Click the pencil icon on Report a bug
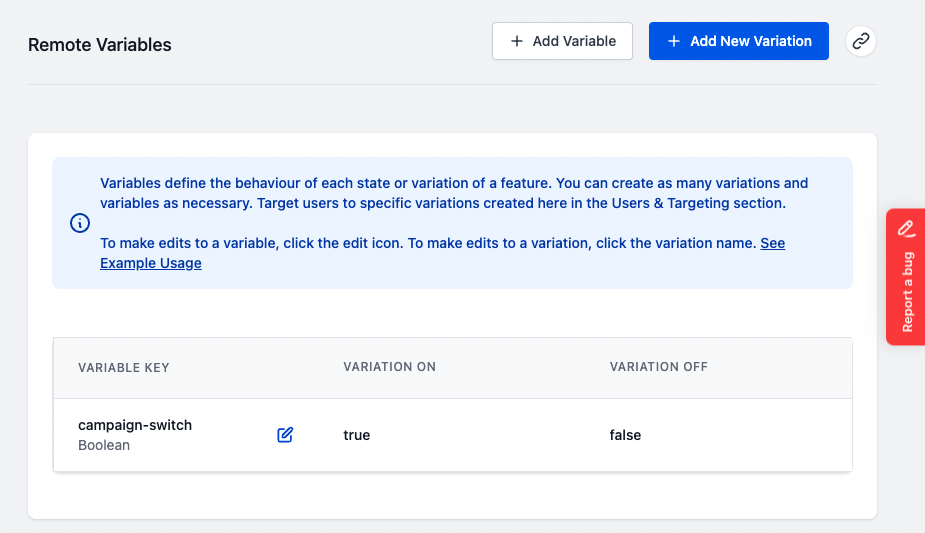Screen dimensions: 925x533 (906, 228)
